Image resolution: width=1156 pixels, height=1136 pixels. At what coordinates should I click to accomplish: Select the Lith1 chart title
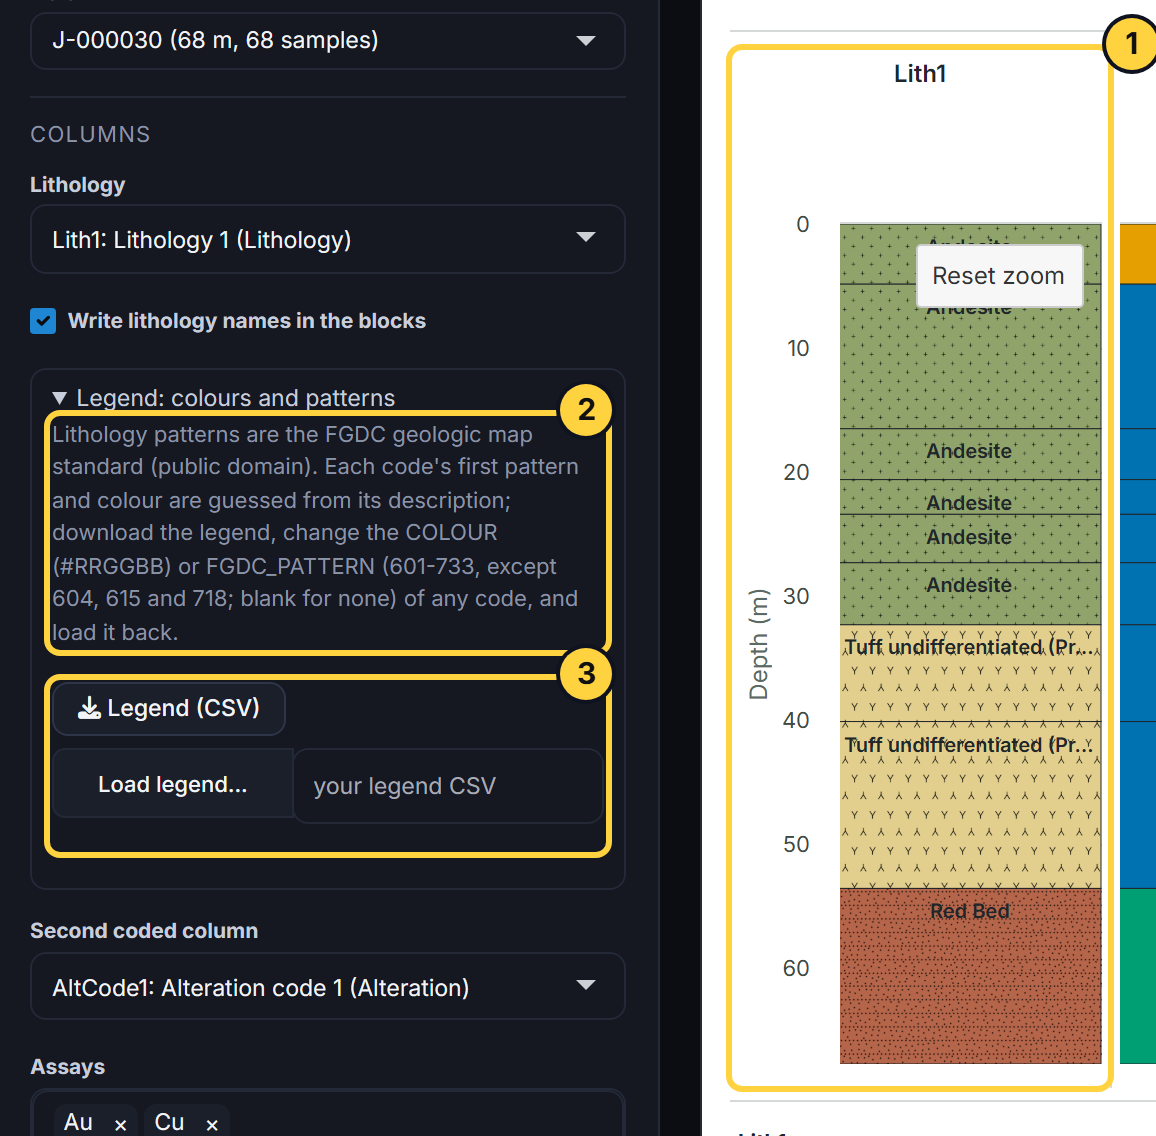pyautogui.click(x=919, y=74)
